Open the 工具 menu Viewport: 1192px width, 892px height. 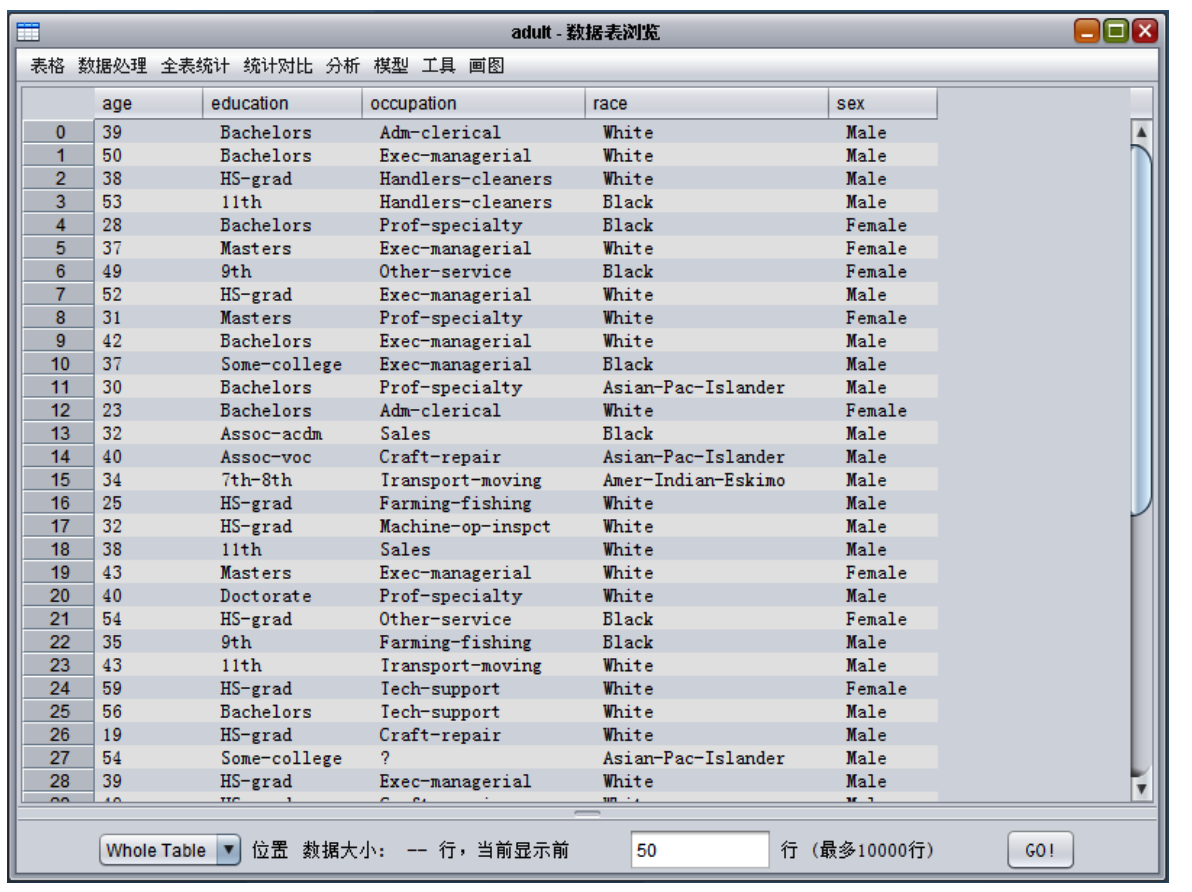pos(439,65)
